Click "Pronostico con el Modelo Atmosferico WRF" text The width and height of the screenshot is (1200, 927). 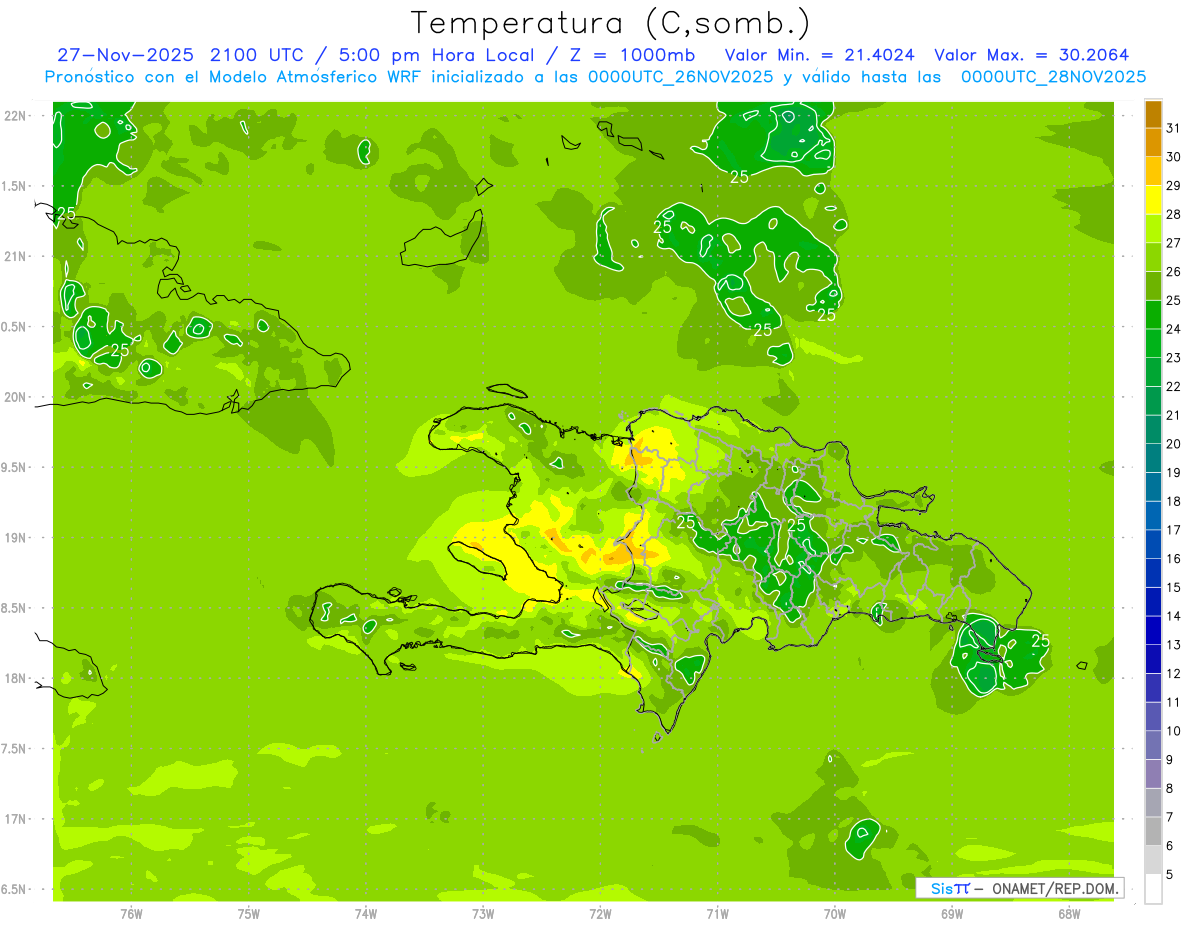click(x=234, y=77)
